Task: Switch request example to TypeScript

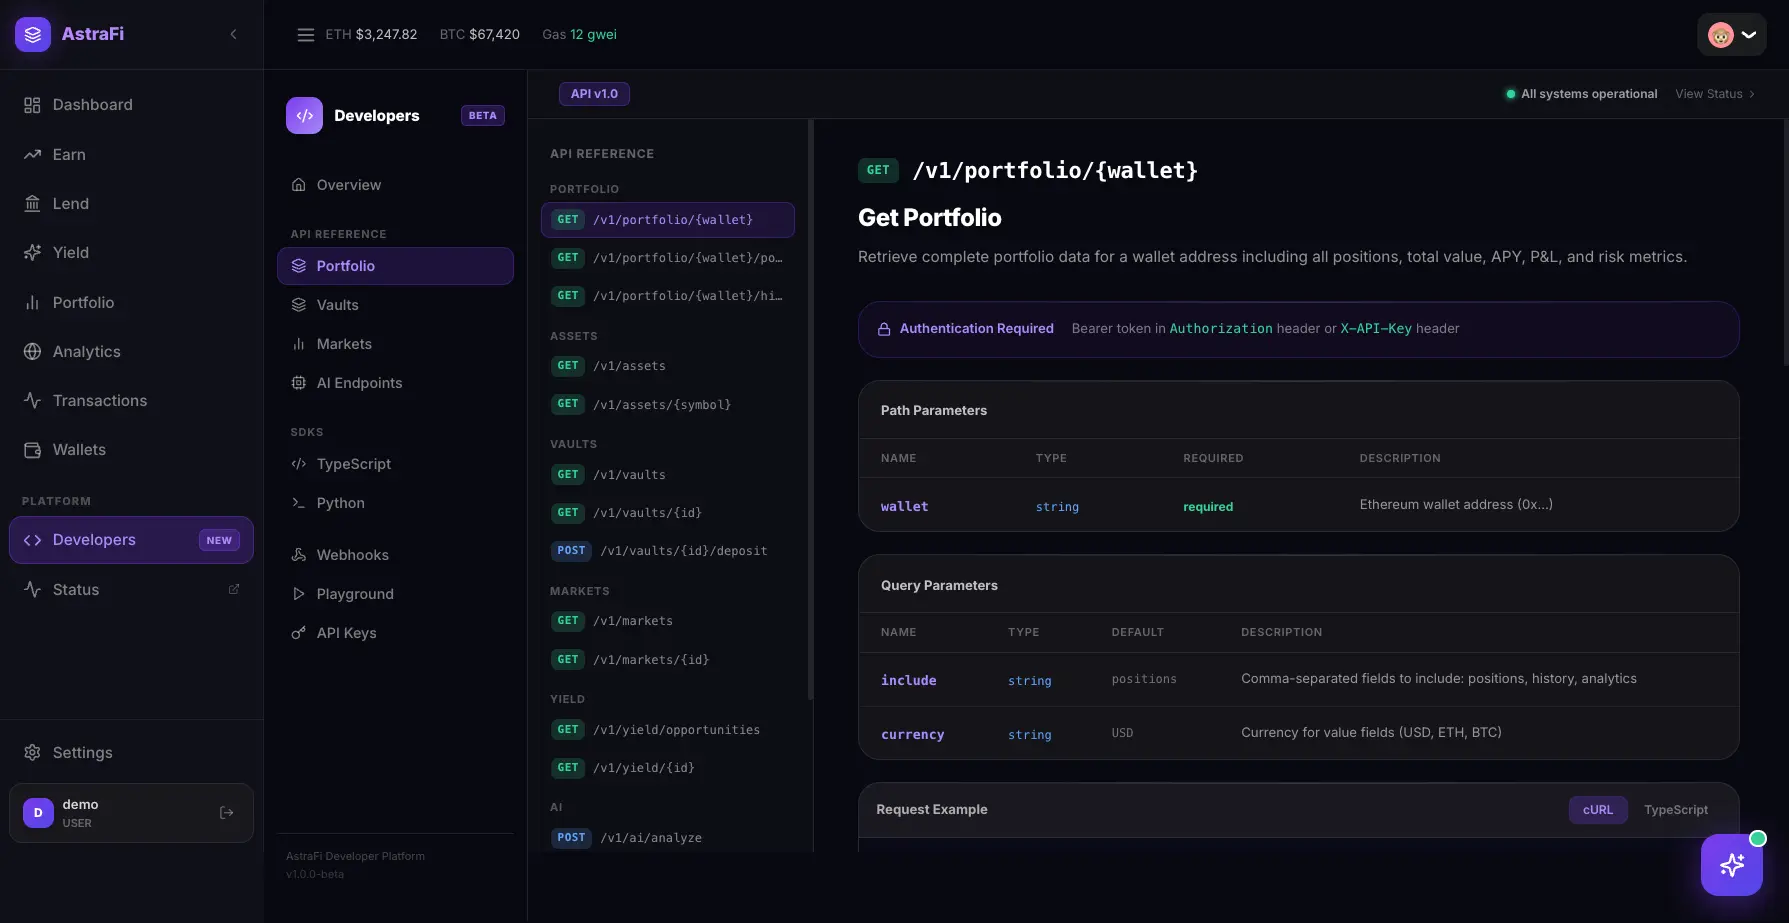Action: [1676, 810]
